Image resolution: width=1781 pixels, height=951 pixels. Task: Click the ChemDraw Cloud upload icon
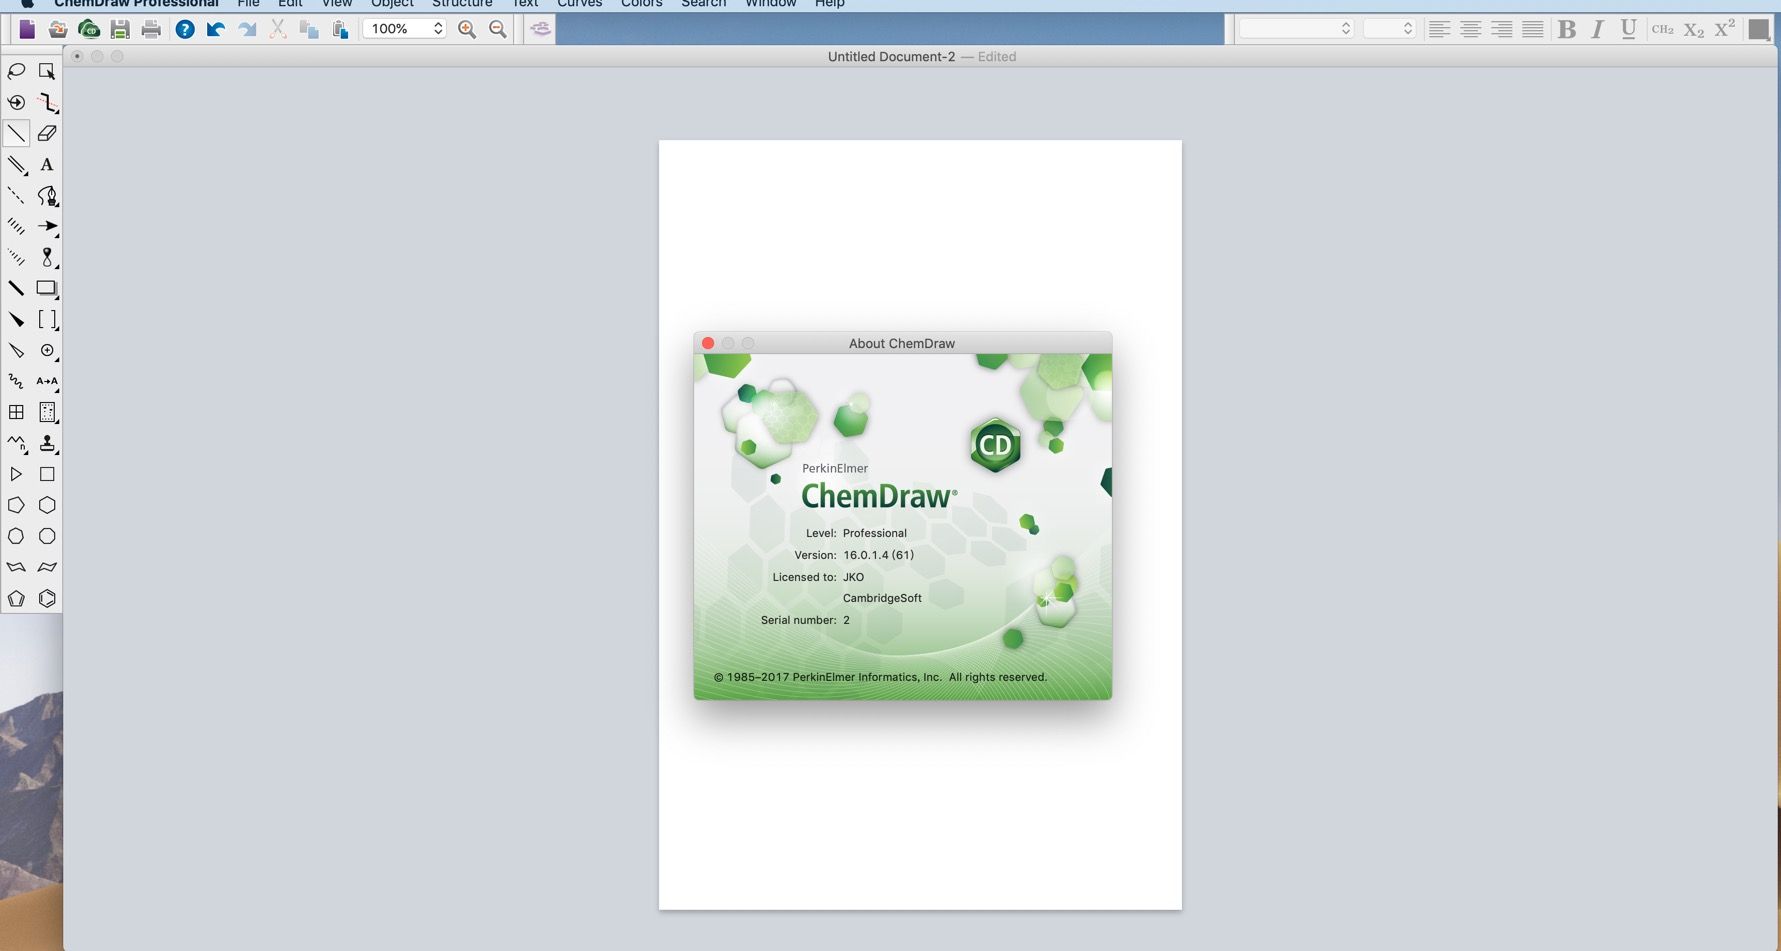[x=89, y=29]
